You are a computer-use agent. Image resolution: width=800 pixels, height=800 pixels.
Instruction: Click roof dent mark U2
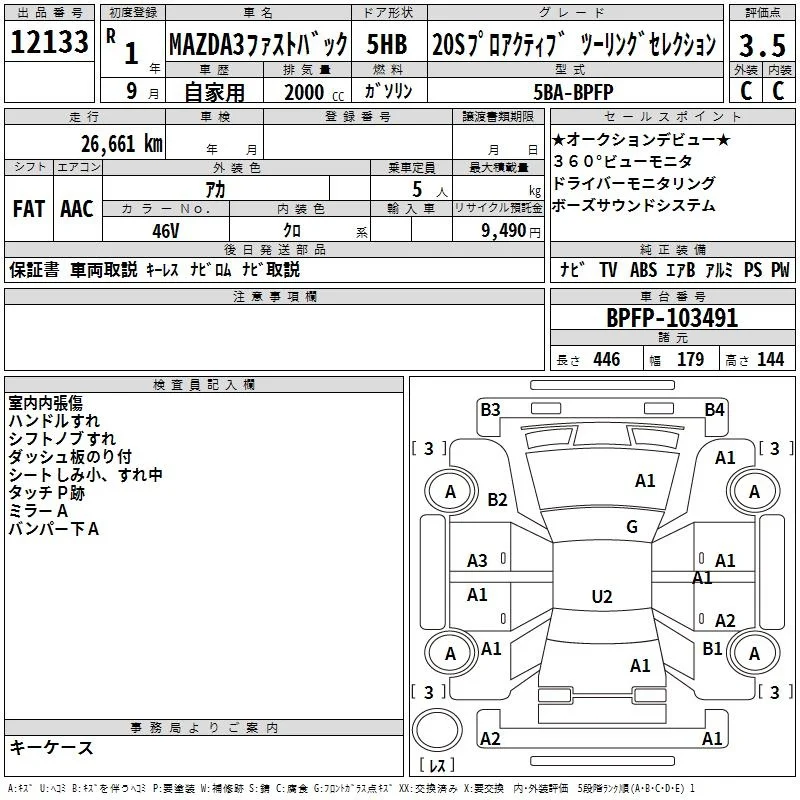tap(602, 596)
